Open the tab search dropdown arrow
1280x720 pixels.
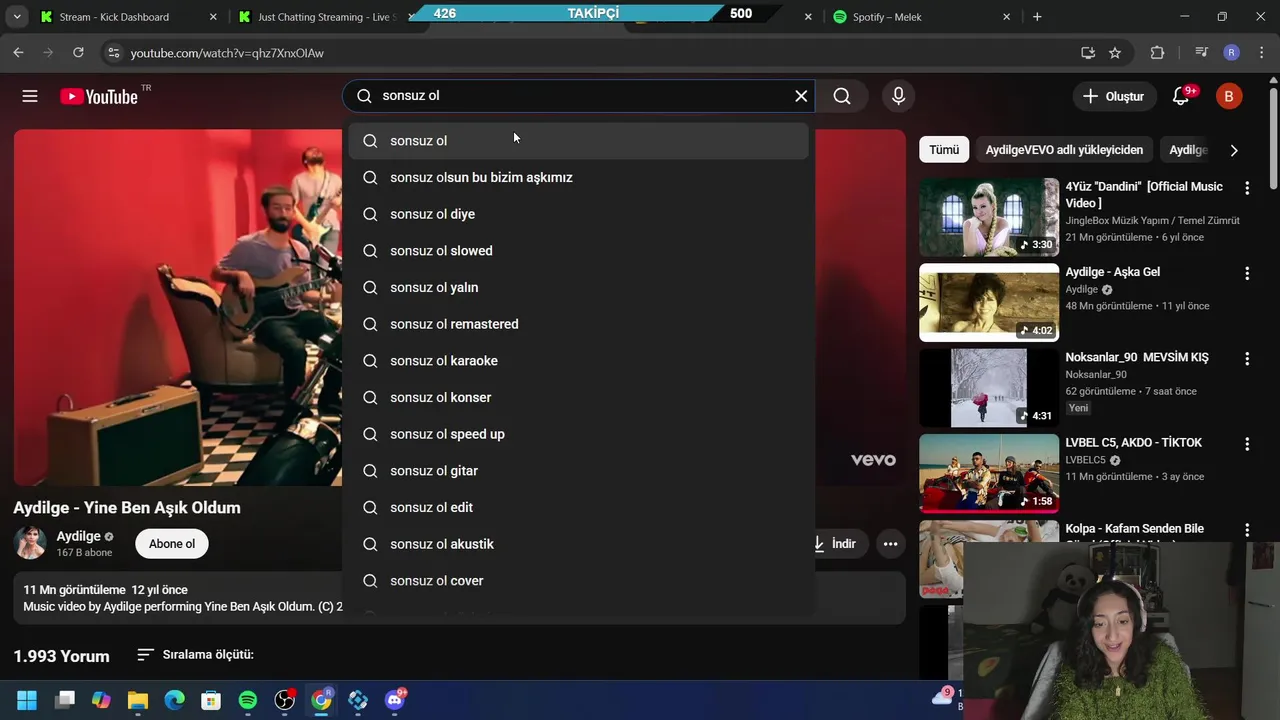(x=17, y=17)
